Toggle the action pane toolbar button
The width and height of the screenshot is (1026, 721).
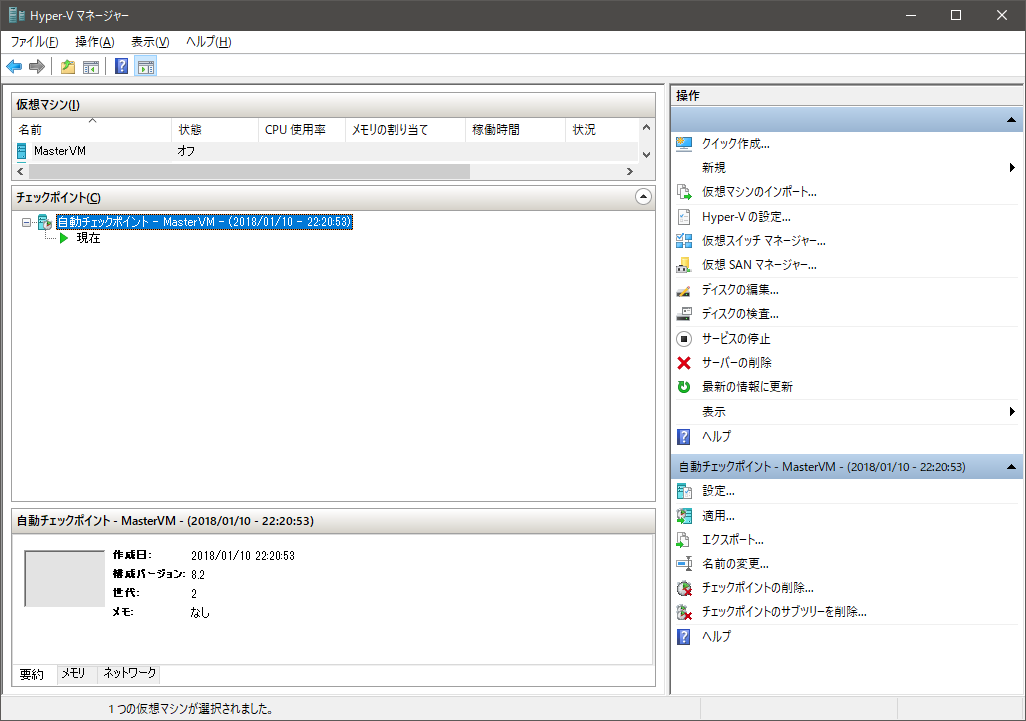click(146, 66)
